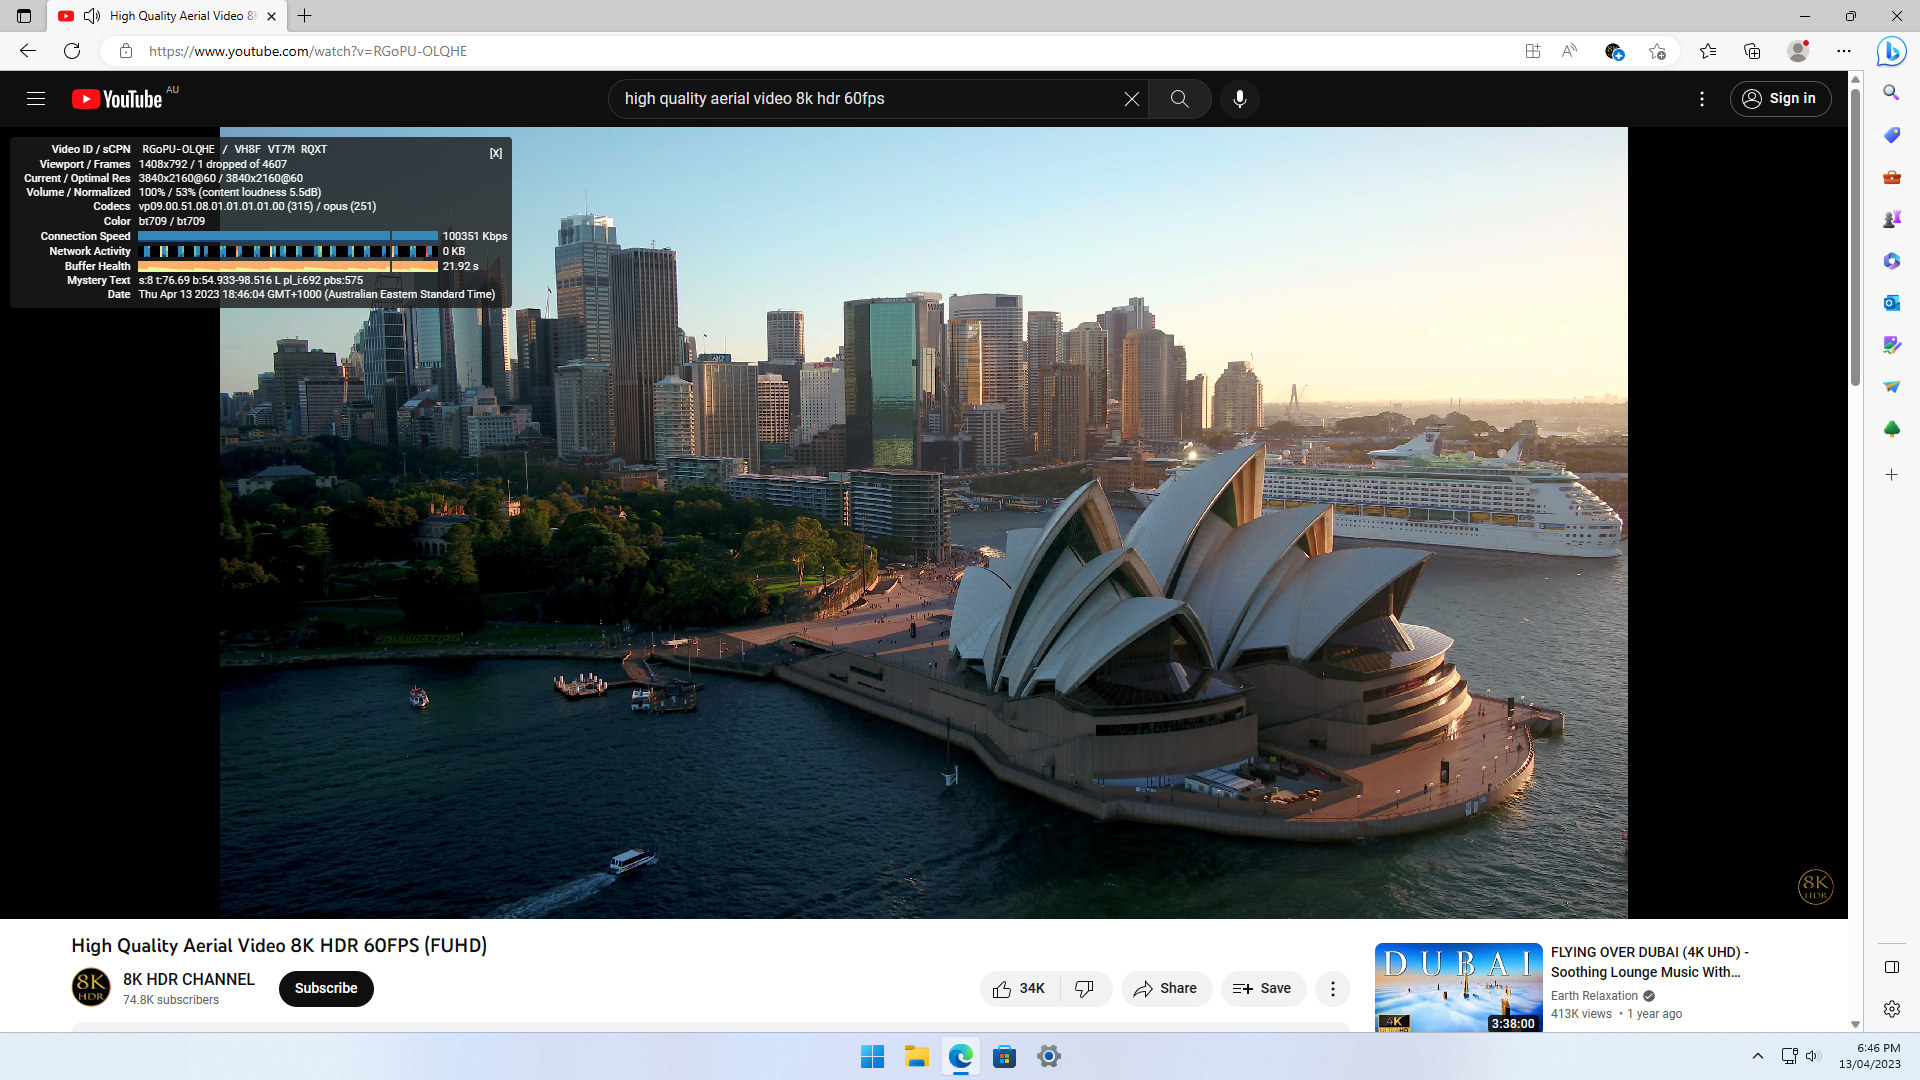
Task: Open sidebar search icon
Action: tap(1891, 92)
